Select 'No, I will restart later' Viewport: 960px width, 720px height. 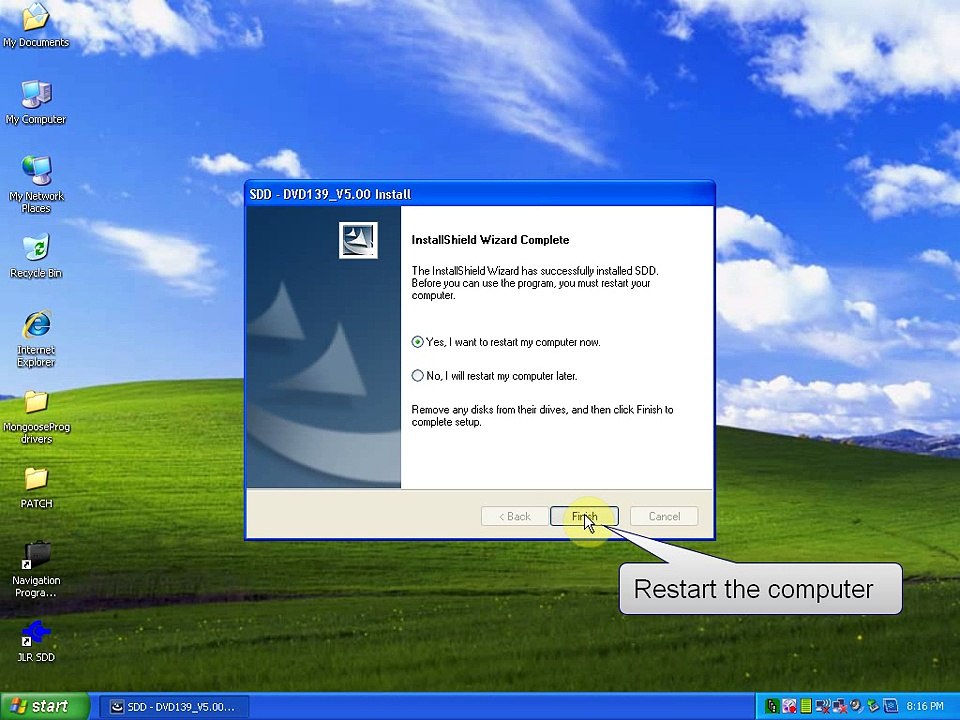point(495,375)
